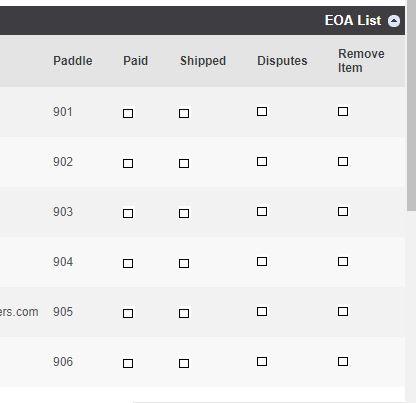This screenshot has height=403, width=416.
Task: Click the Paddle column header
Action: (x=73, y=61)
